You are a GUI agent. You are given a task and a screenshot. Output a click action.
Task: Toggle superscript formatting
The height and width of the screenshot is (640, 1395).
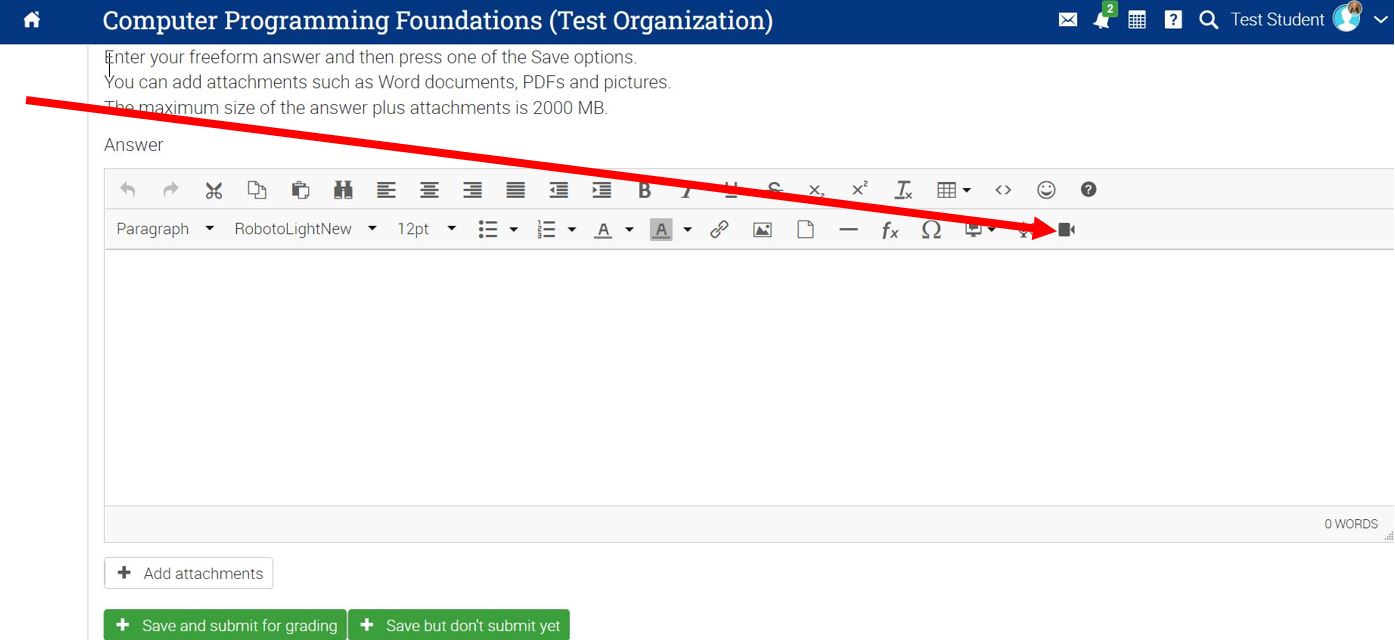pyautogui.click(x=859, y=190)
